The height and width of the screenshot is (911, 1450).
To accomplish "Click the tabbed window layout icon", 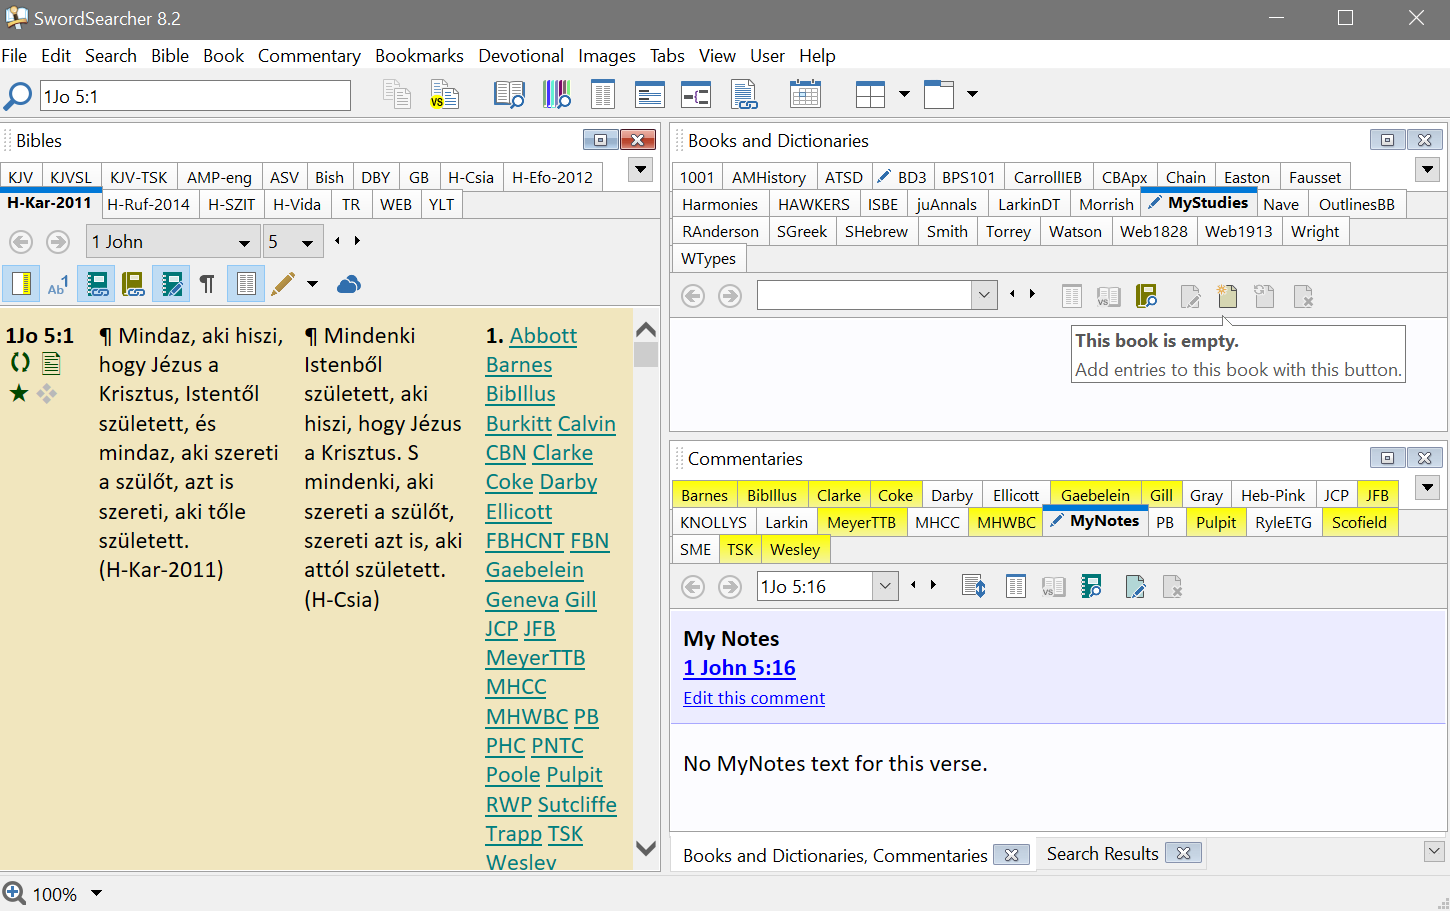I will [x=939, y=96].
